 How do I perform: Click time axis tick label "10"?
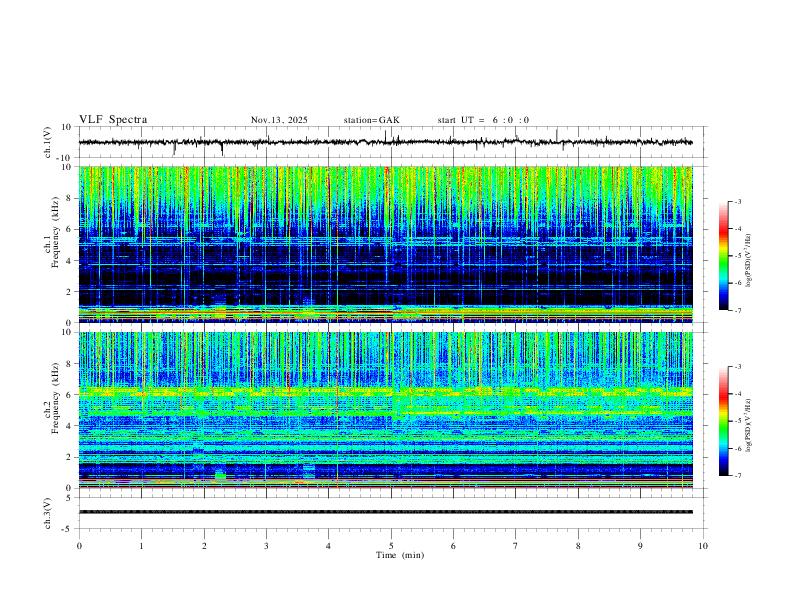[703, 546]
